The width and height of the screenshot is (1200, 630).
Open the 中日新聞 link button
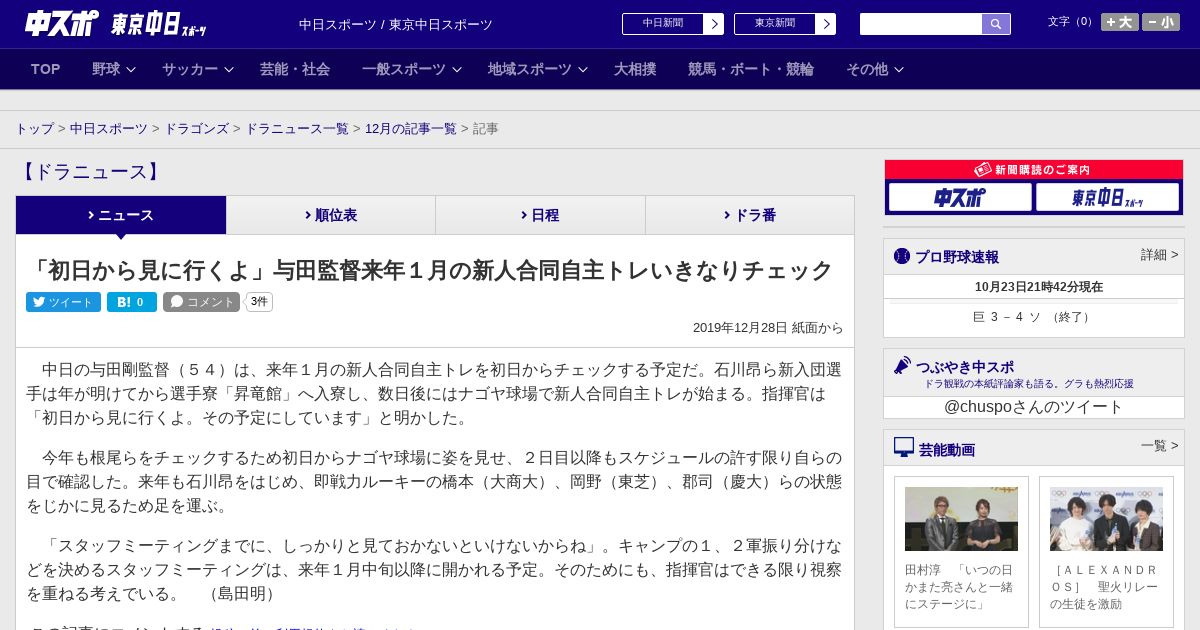[663, 24]
